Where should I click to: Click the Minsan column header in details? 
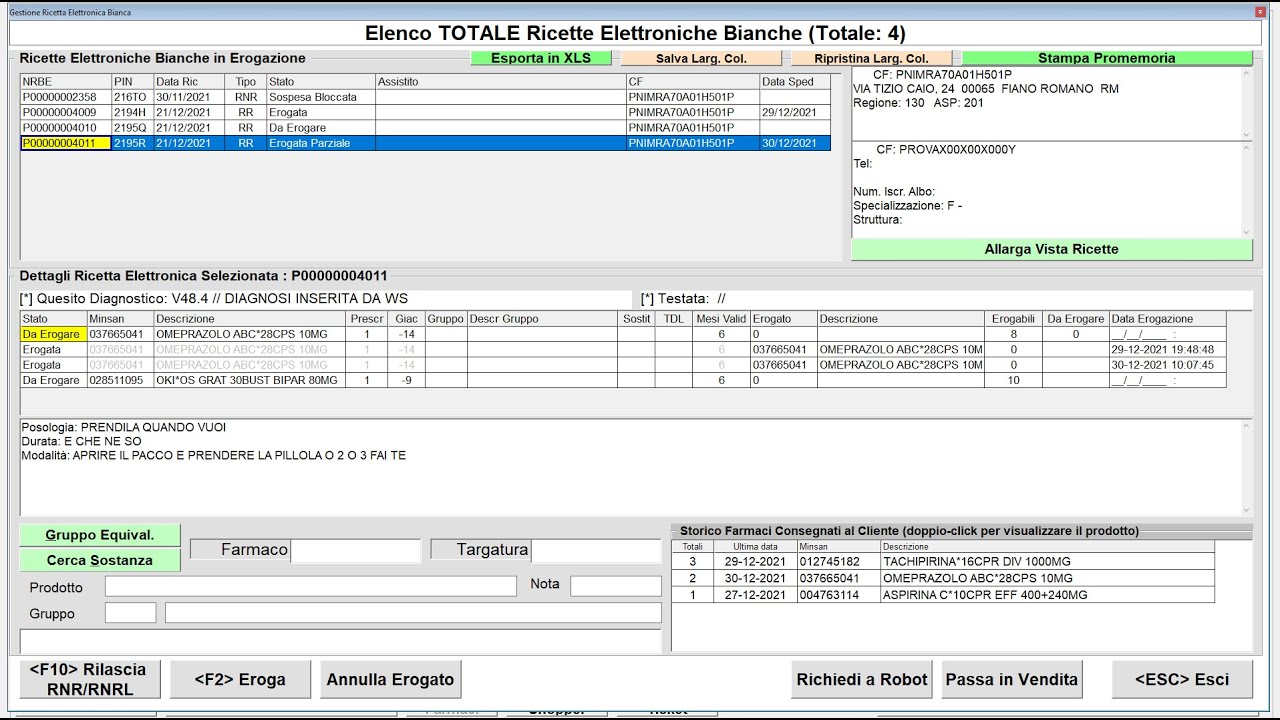(119, 319)
